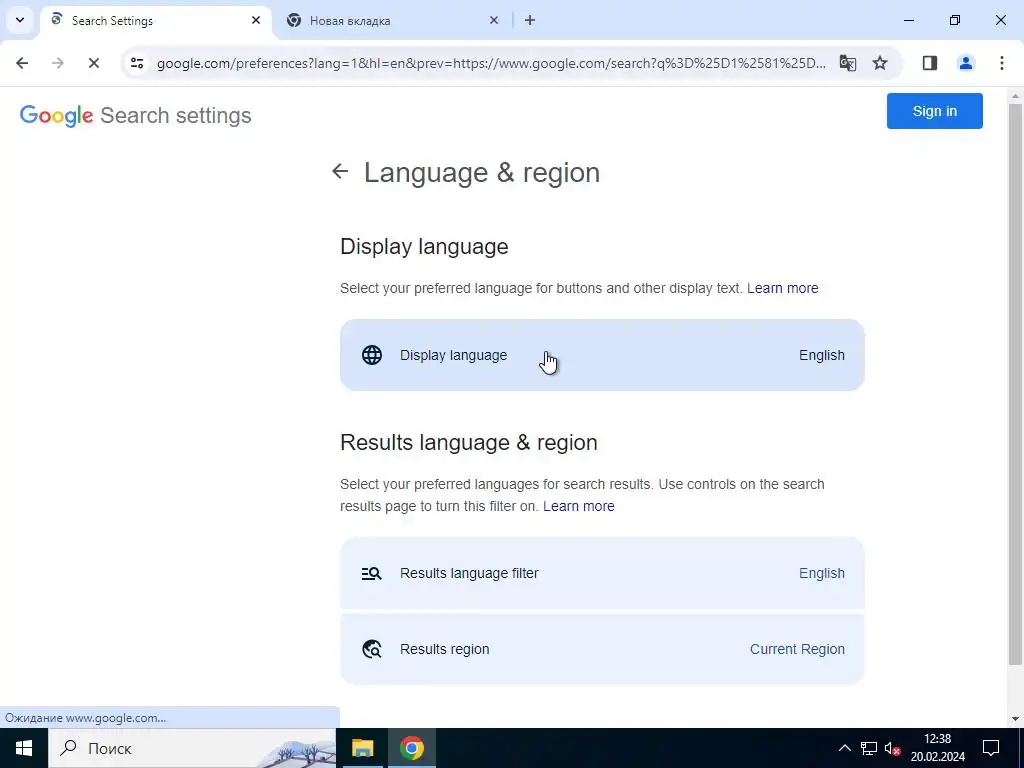Open the Results region setting row
1024x768 pixels.
[602, 649]
